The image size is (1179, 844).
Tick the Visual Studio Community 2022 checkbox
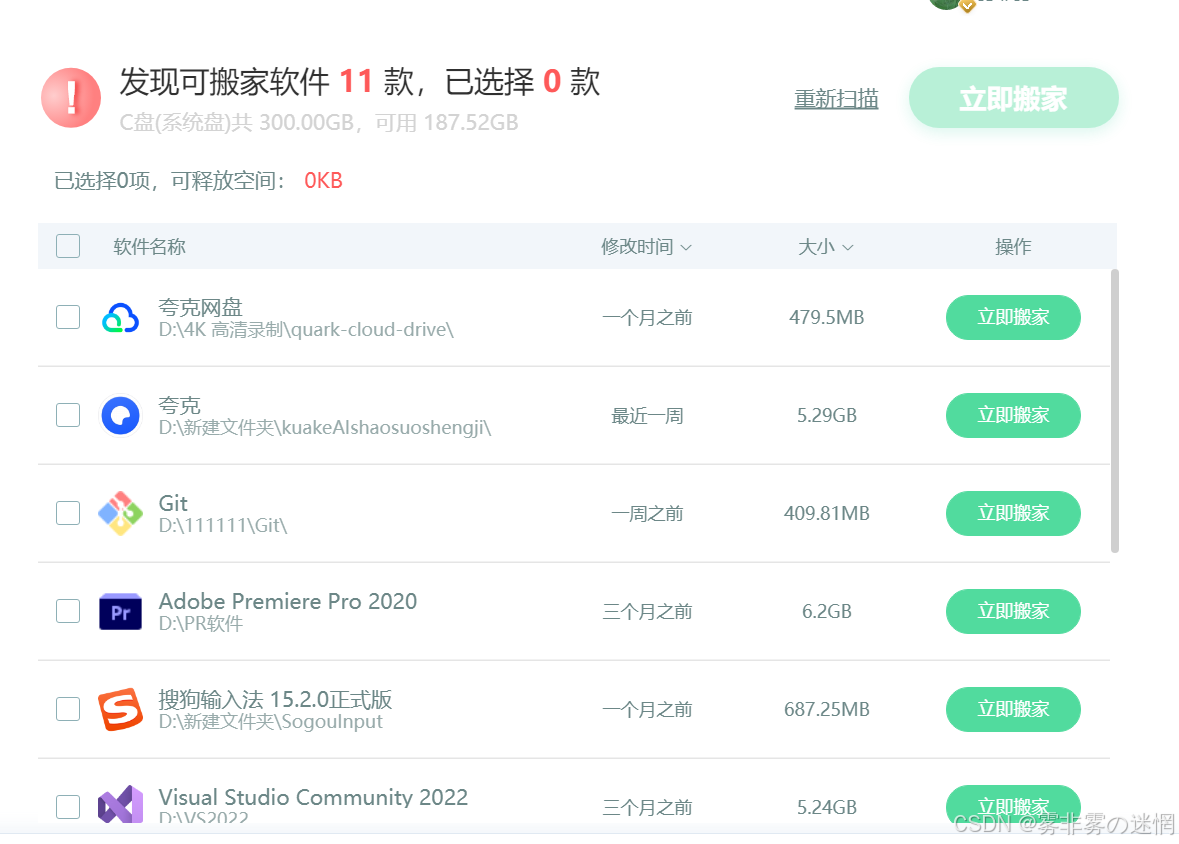(68, 806)
